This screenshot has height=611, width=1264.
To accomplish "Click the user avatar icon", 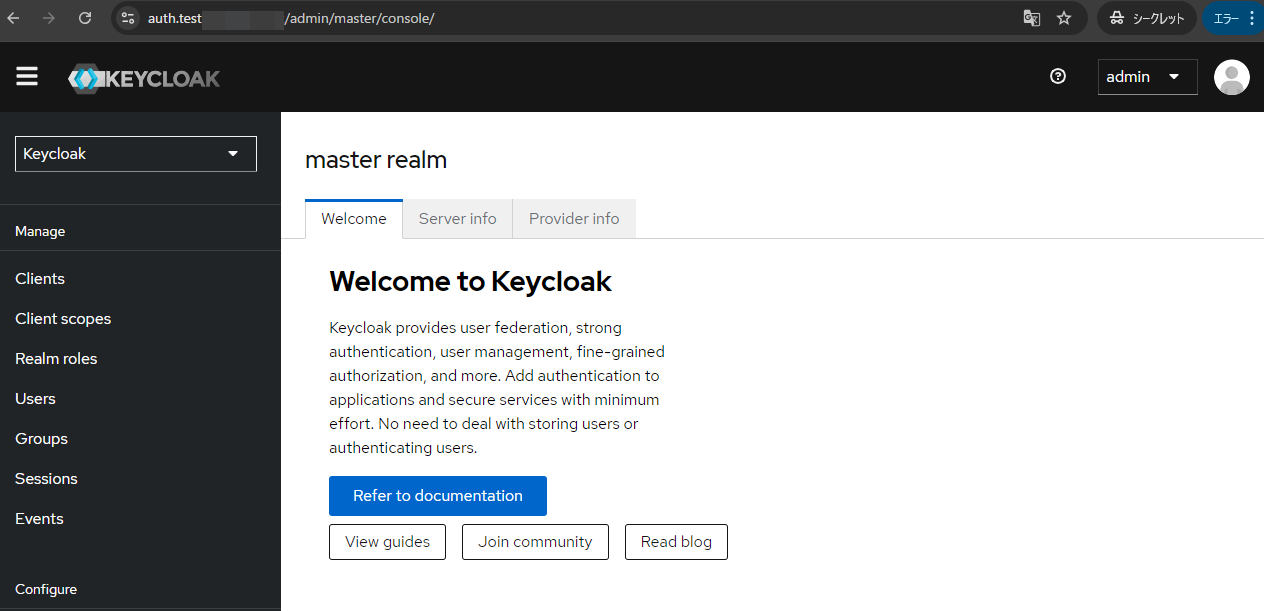I will pos(1231,77).
